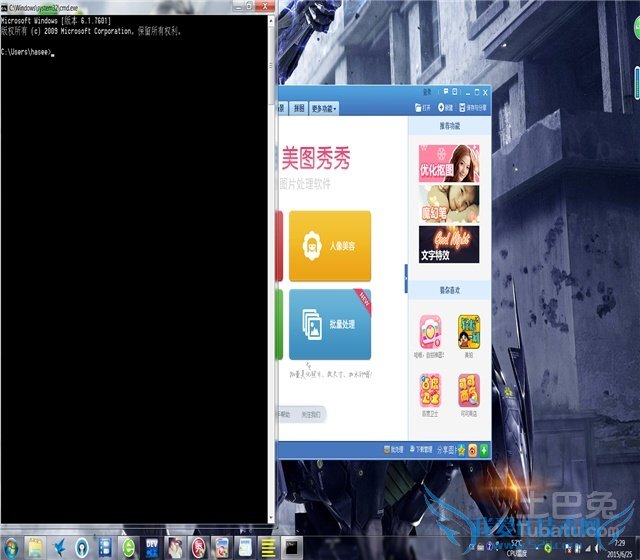Click the cmd scrollbar down arrow
The width and height of the screenshot is (640, 560).
point(271,520)
